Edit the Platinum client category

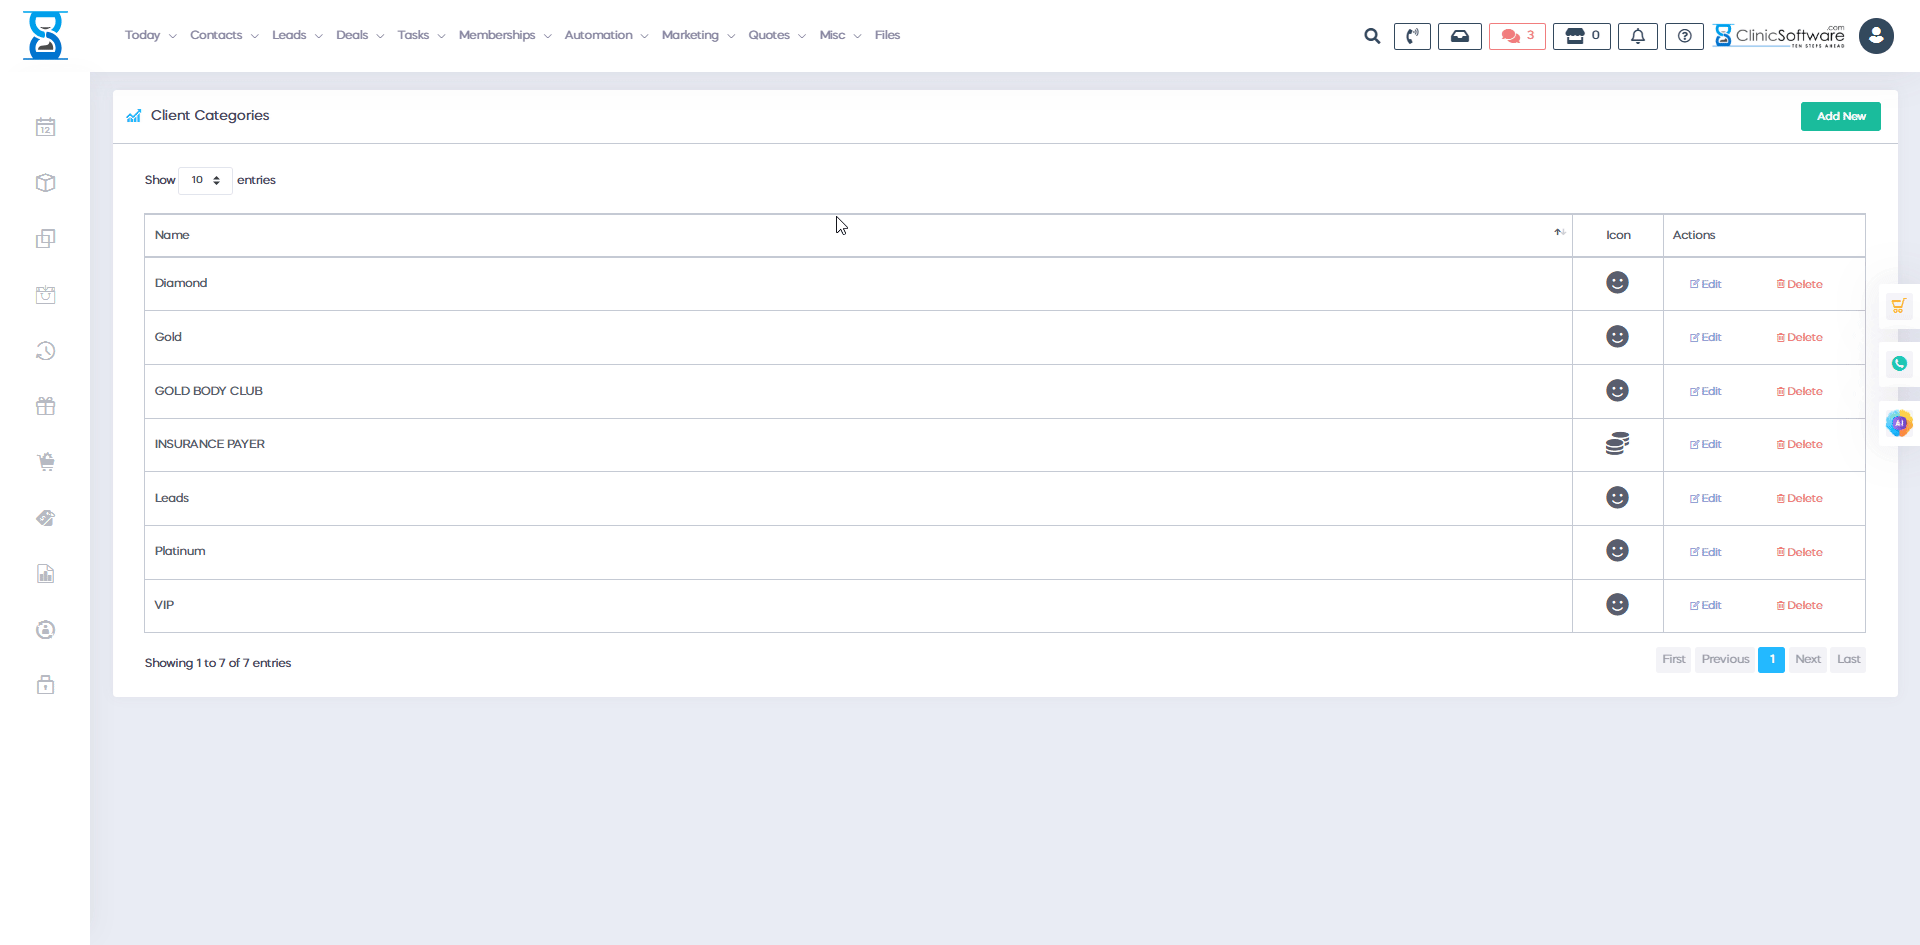point(1705,551)
